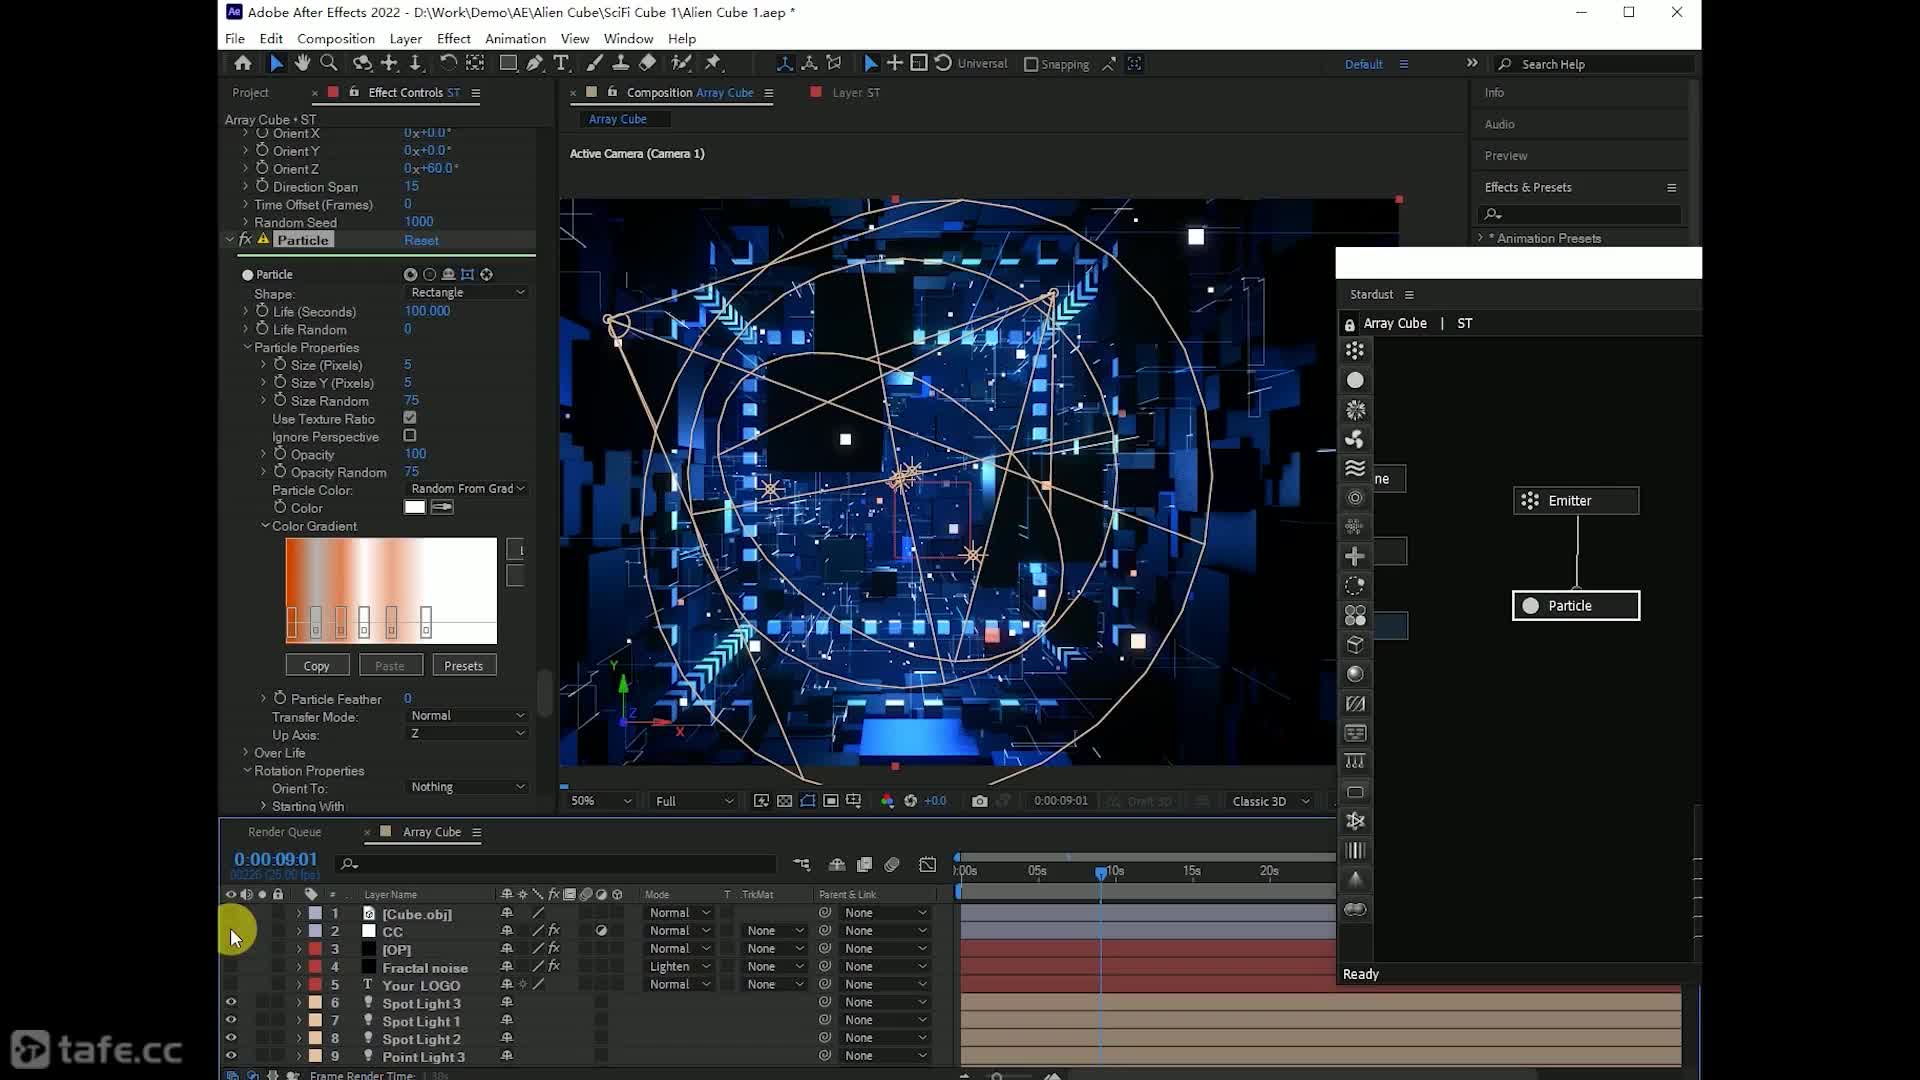1920x1080 pixels.
Task: Toggle the Opacity Random stopwatch
Action: (280, 472)
